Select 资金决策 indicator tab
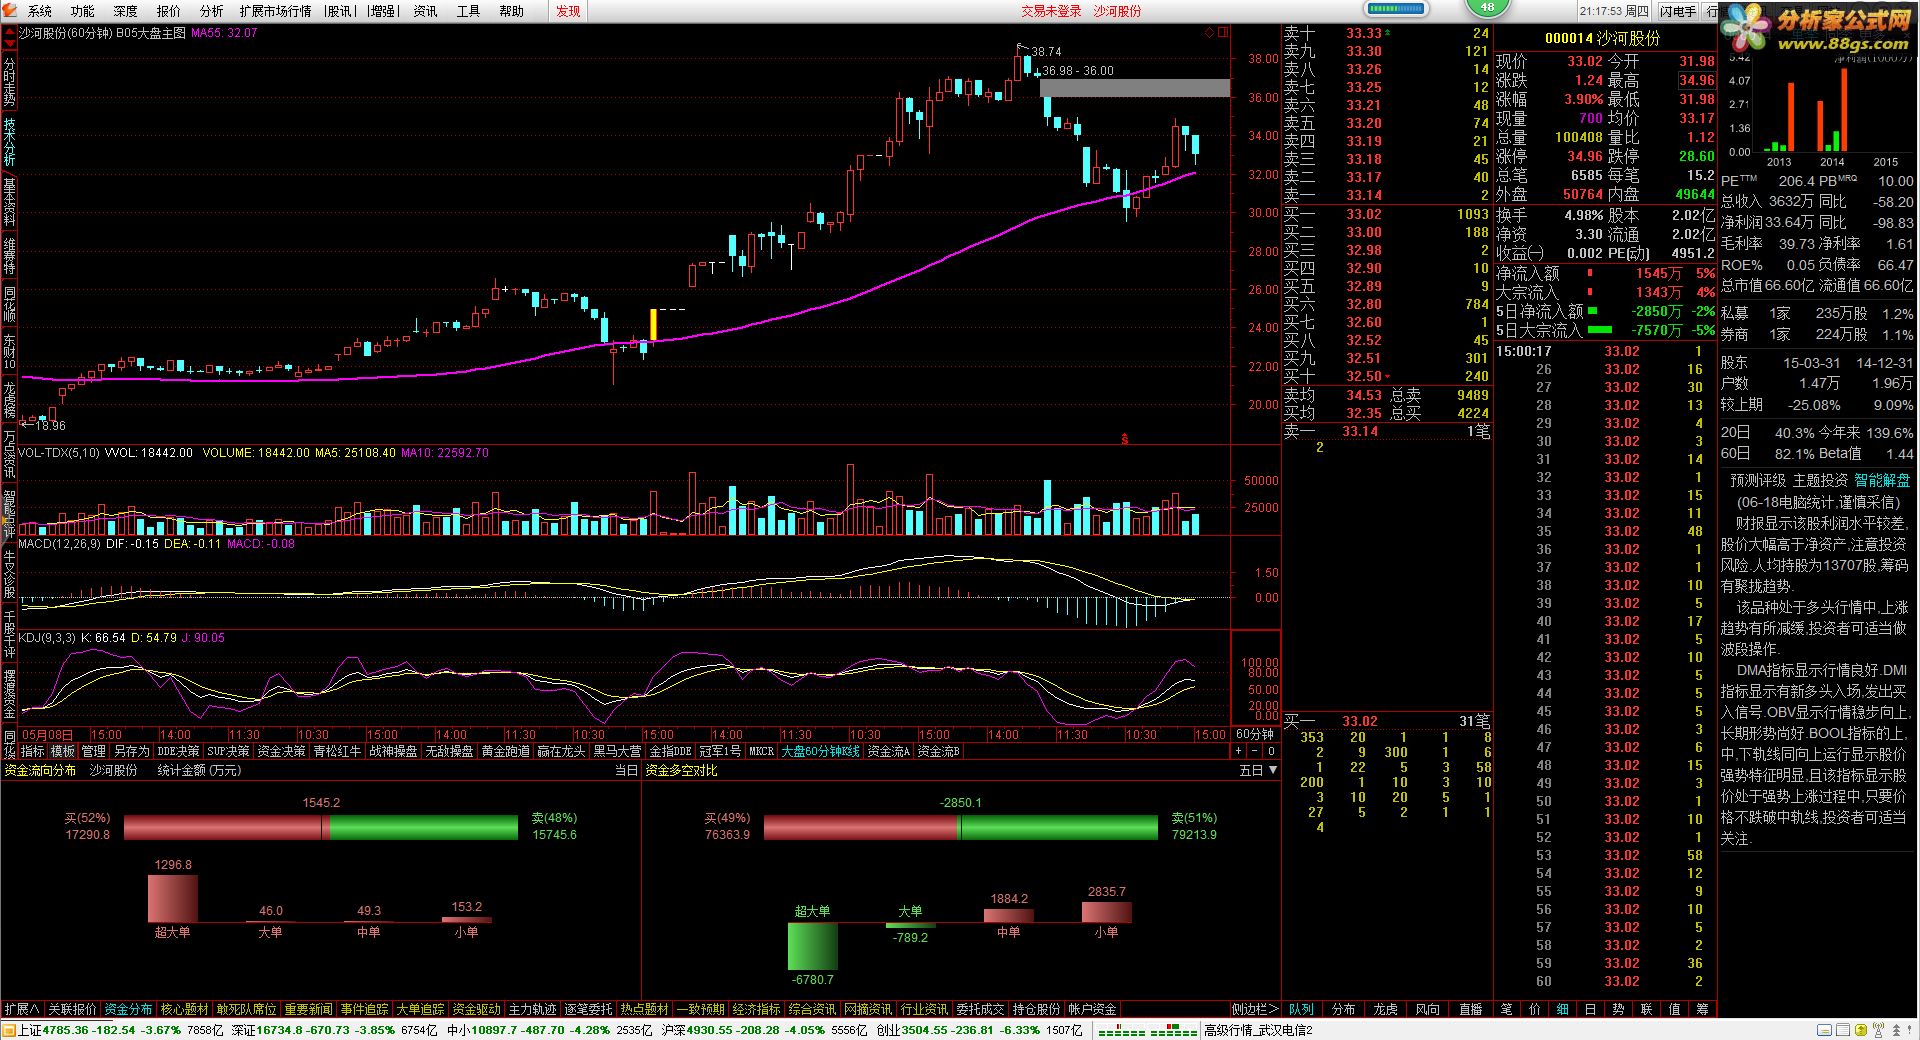The height and width of the screenshot is (1040, 1920). coord(281,751)
